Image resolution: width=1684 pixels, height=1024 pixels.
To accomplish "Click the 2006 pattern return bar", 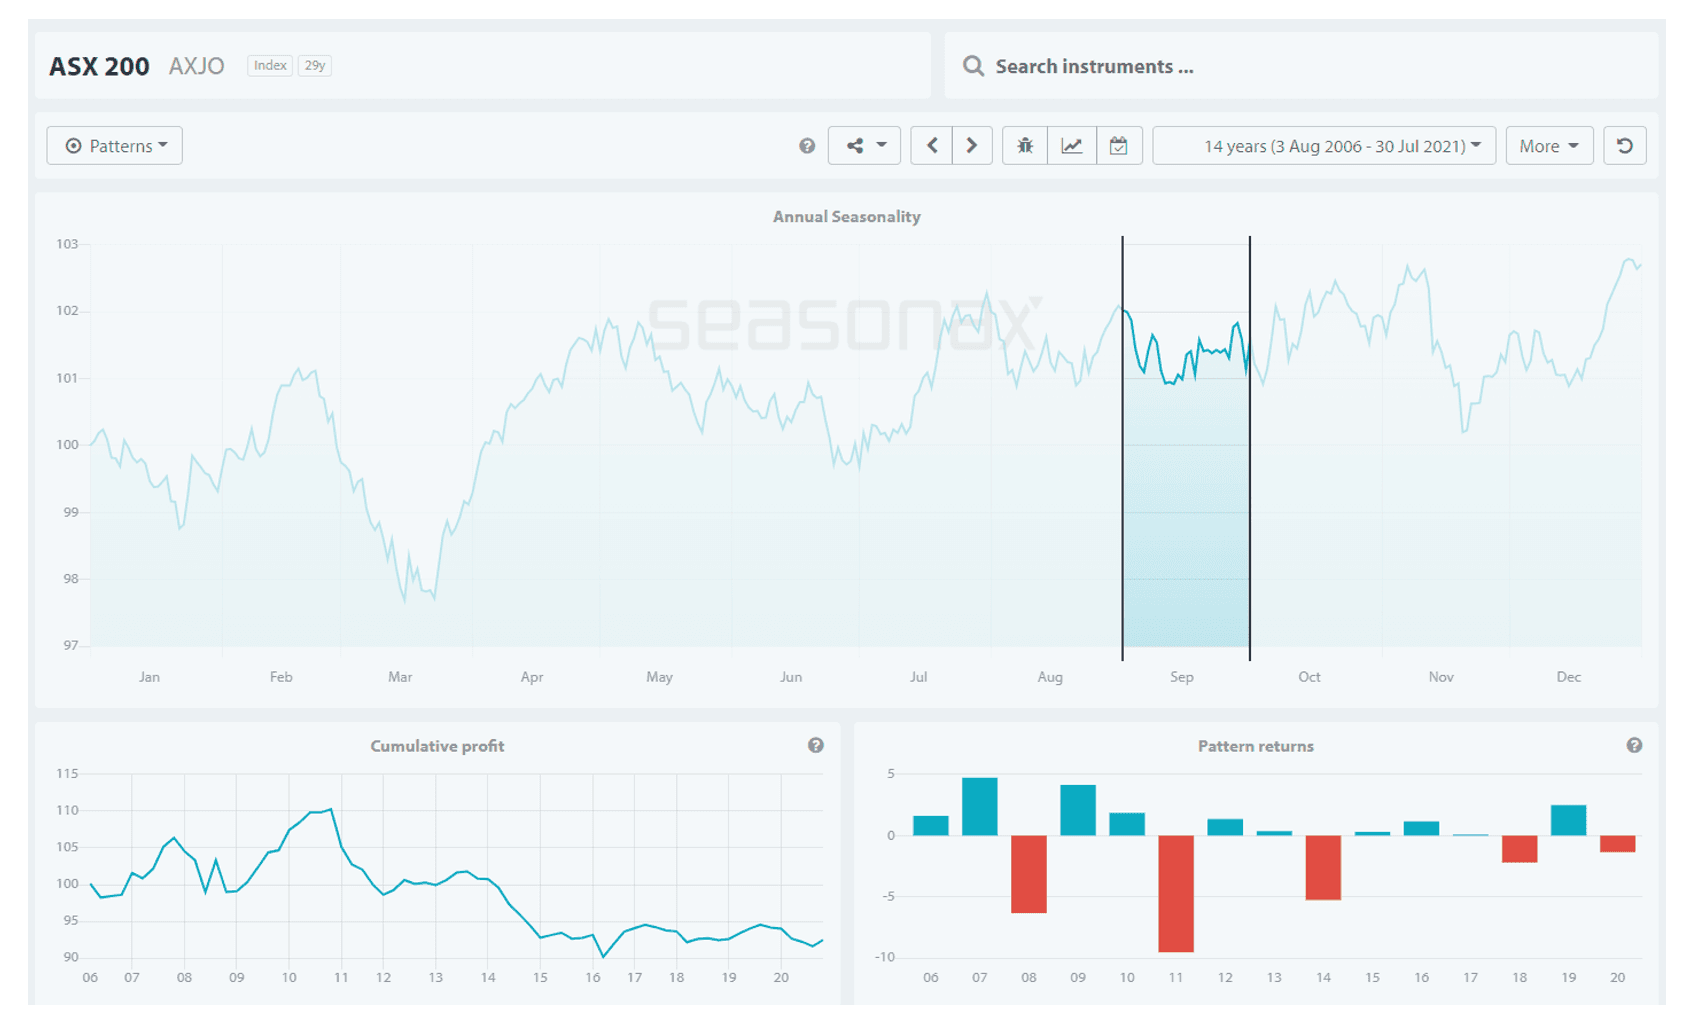I will [x=931, y=826].
